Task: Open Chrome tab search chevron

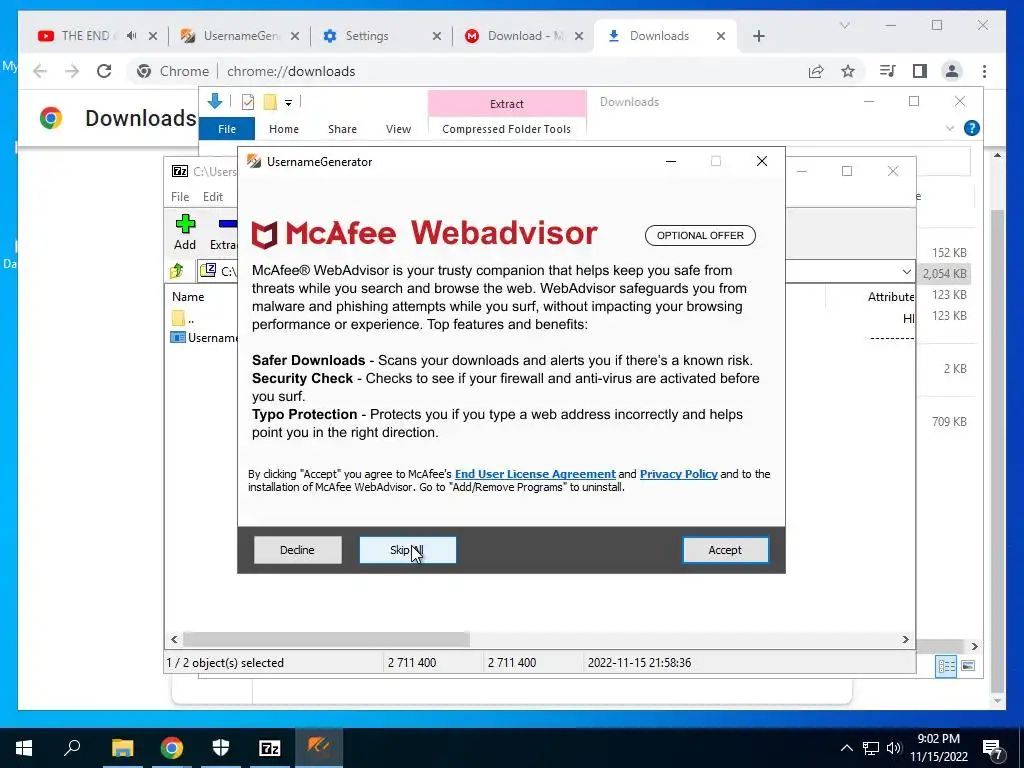Action: click(844, 25)
